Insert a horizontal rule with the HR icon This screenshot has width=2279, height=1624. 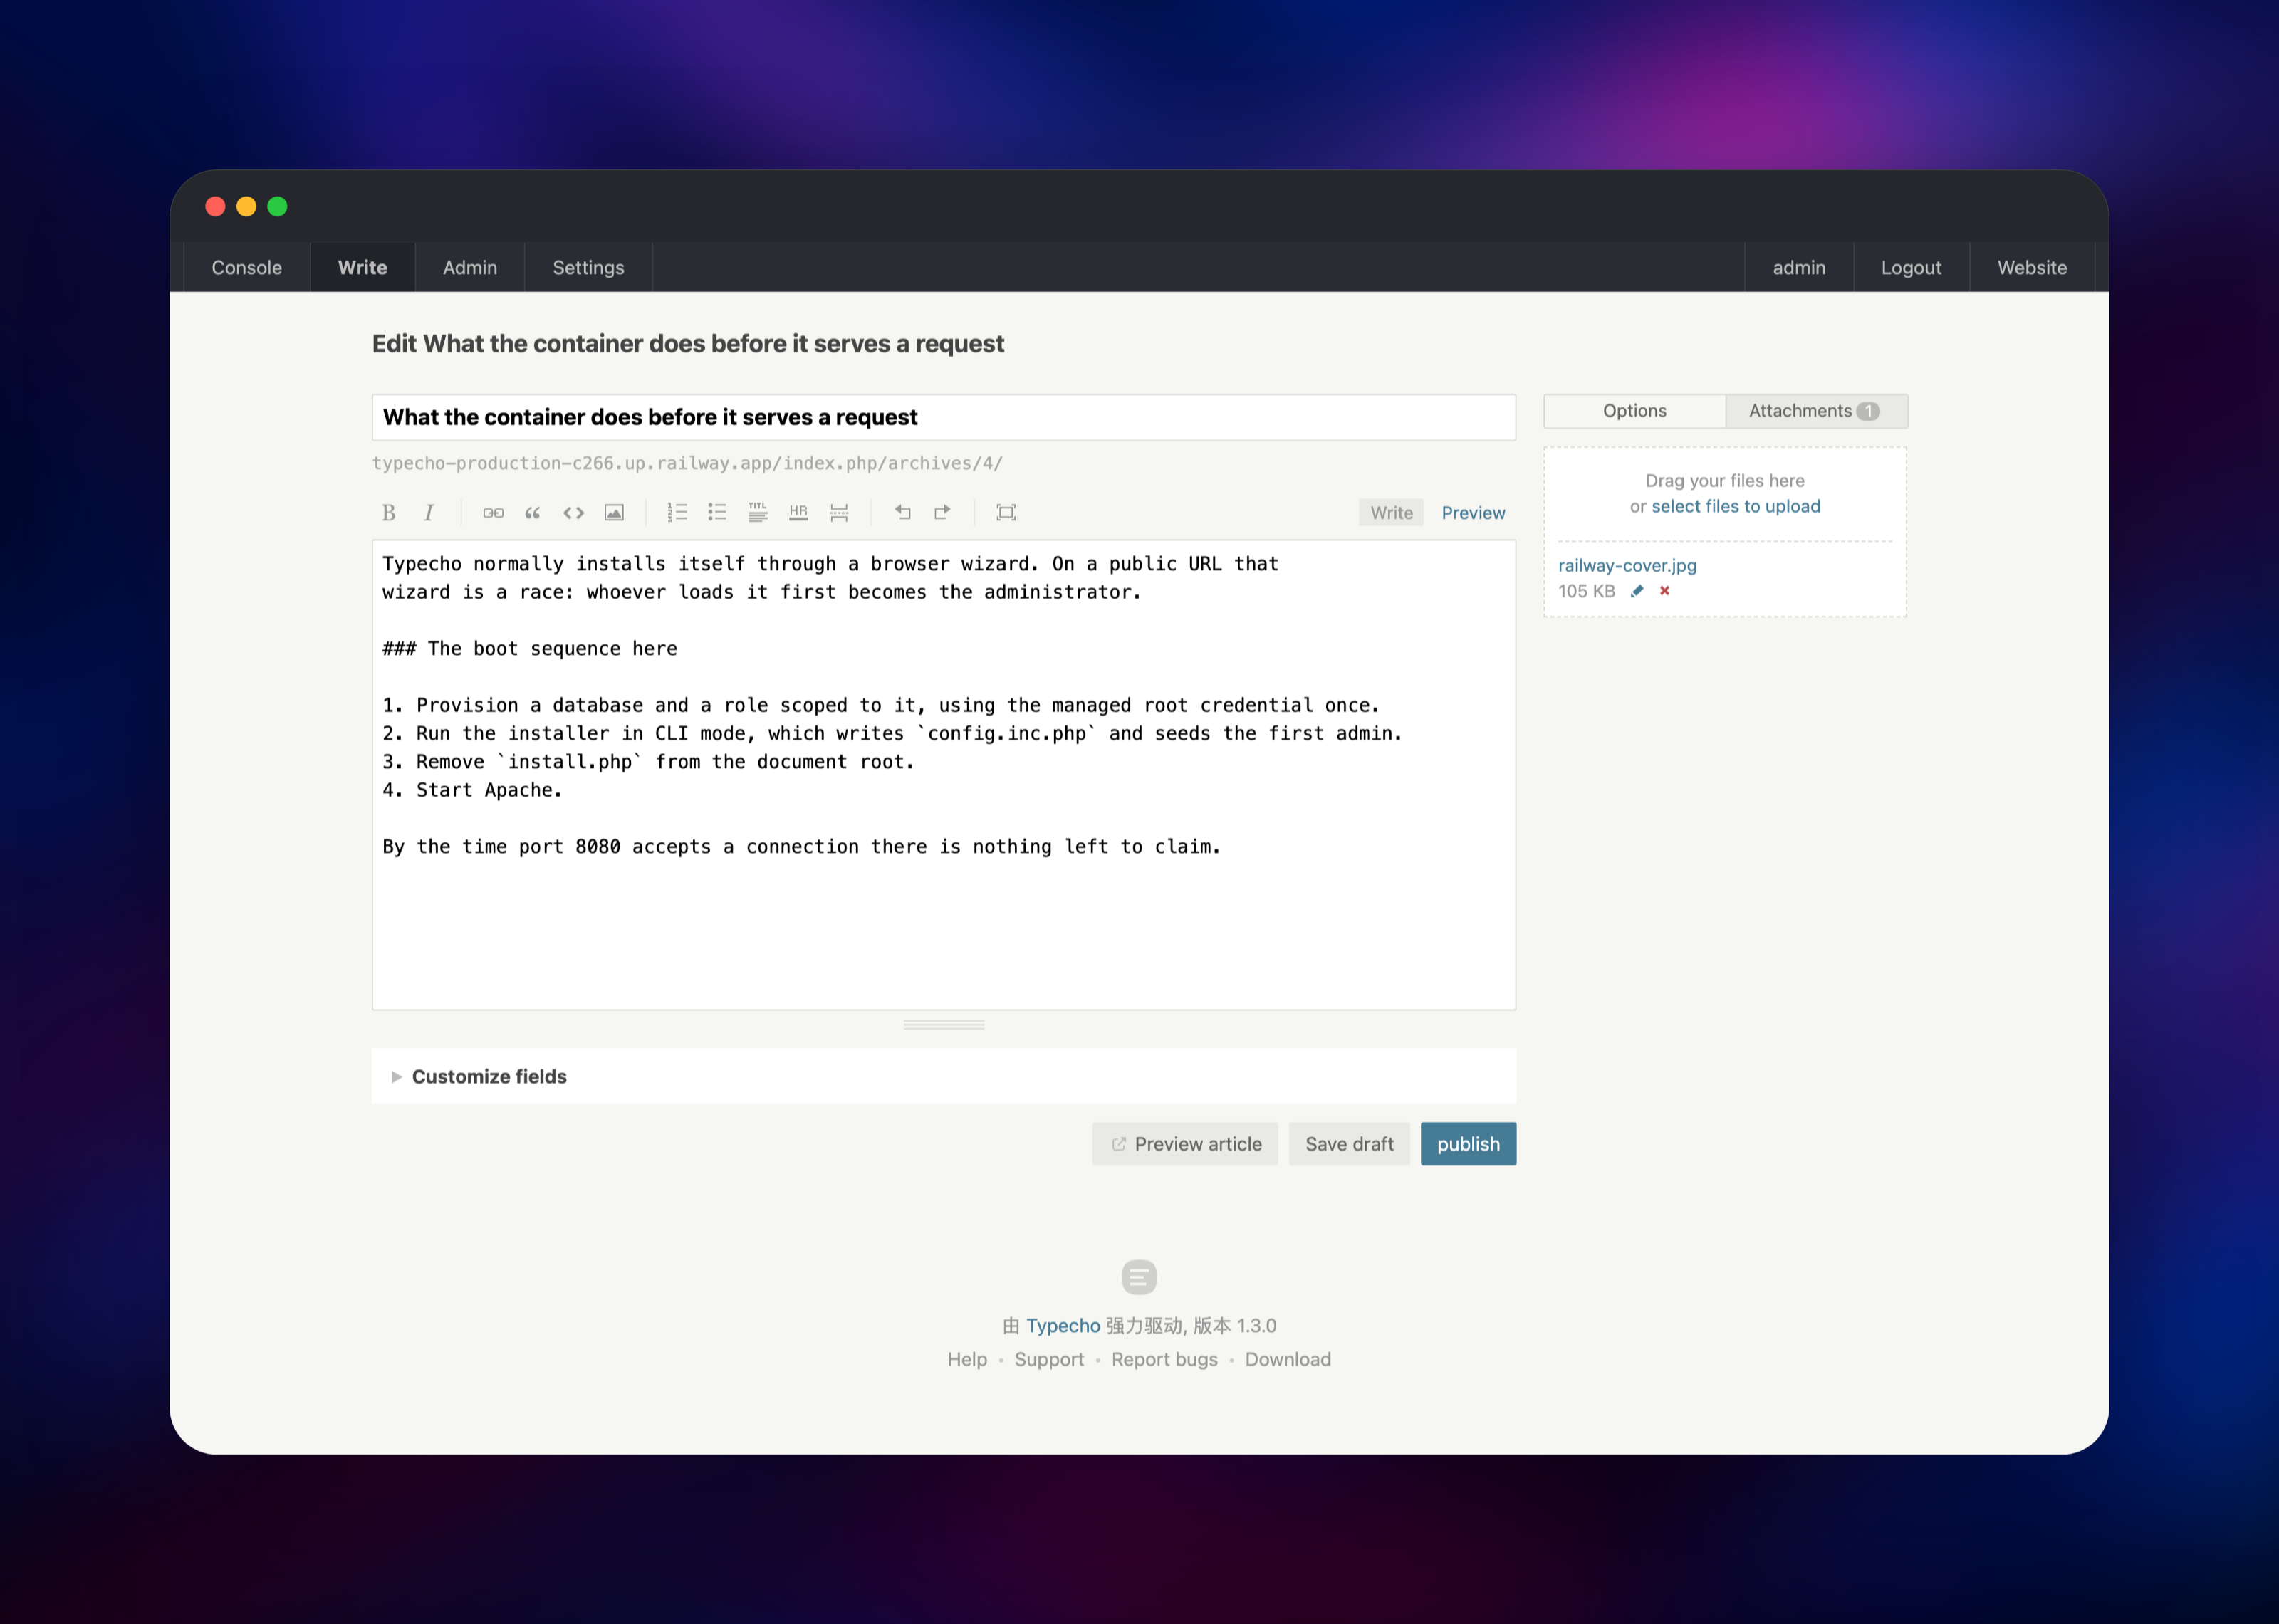coord(798,512)
